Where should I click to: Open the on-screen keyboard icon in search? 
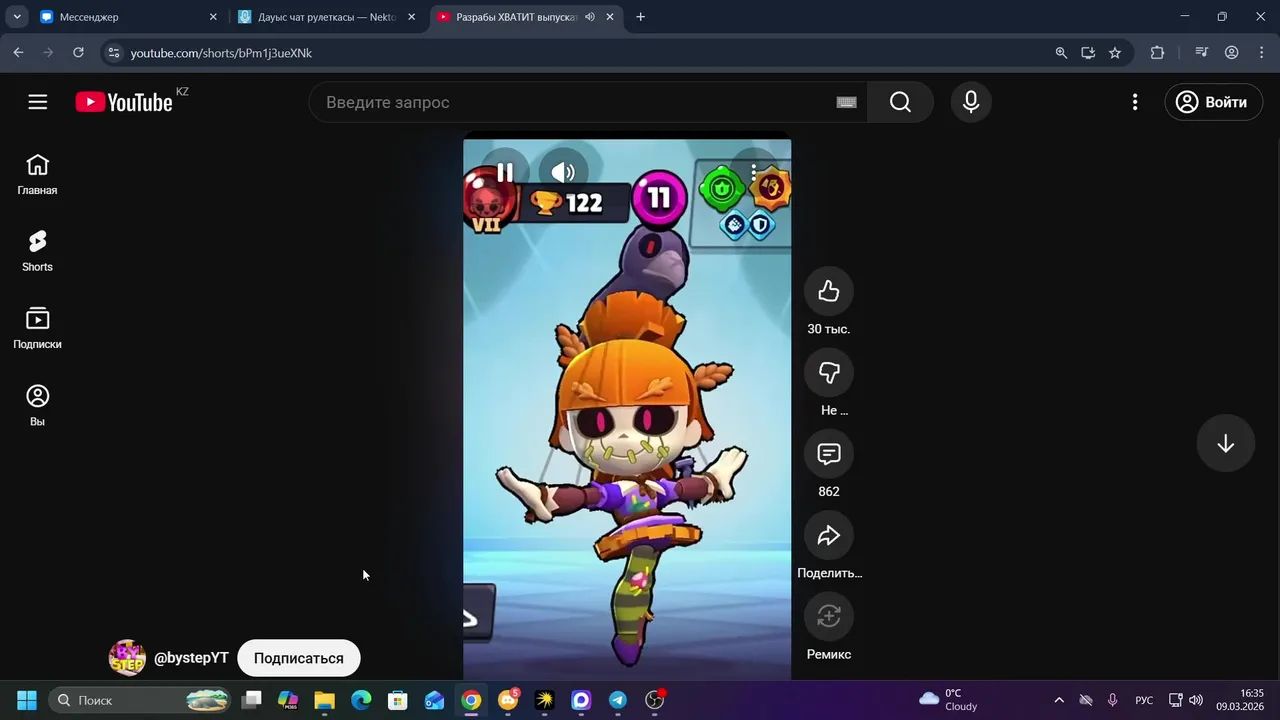(846, 102)
